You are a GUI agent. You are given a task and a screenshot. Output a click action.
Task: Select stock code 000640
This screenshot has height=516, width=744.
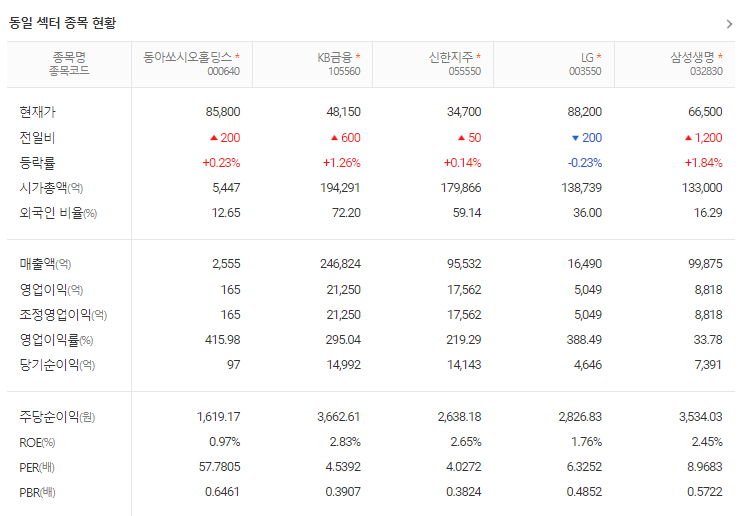pyautogui.click(x=223, y=71)
